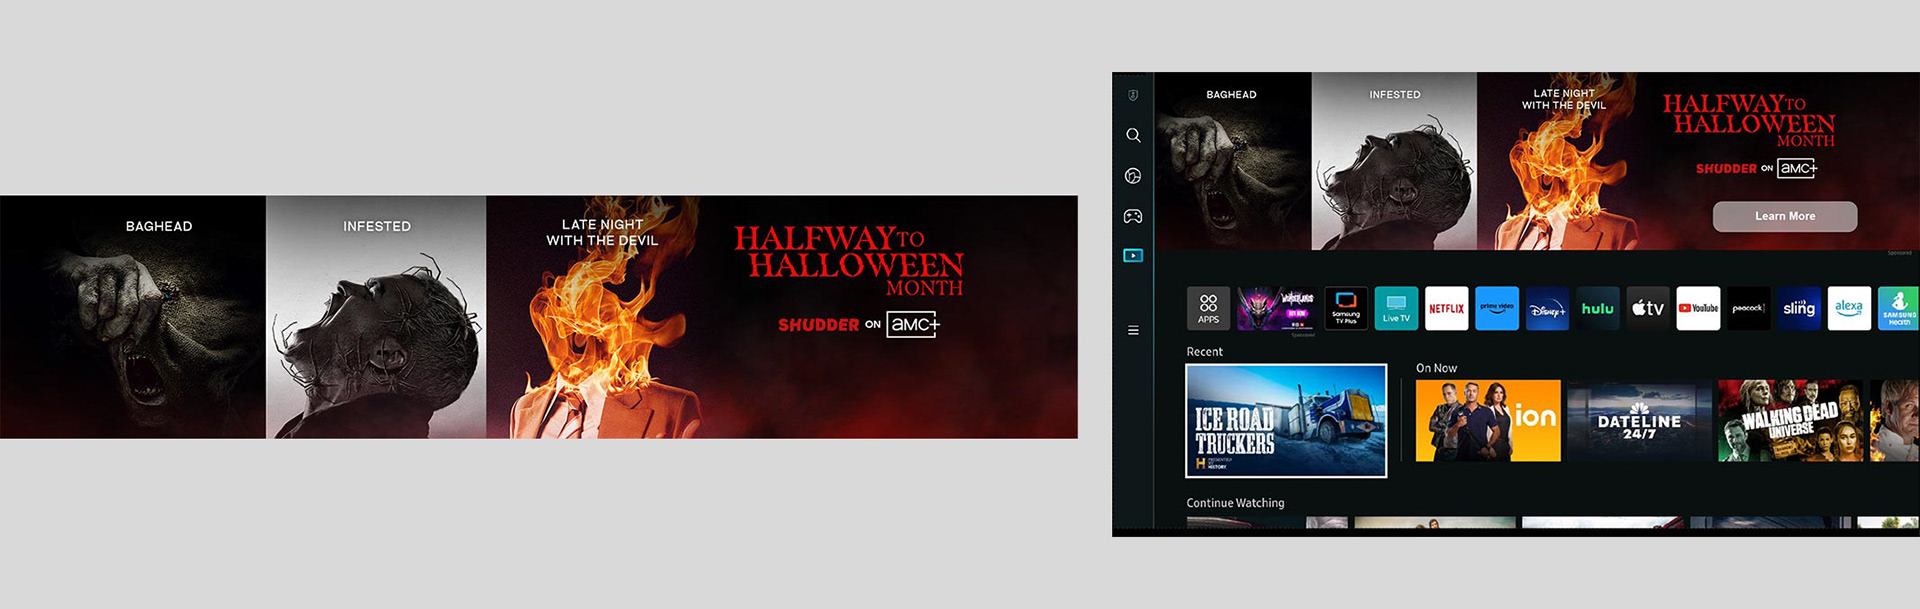Open the APPS tile
1920x609 pixels.
[1208, 308]
